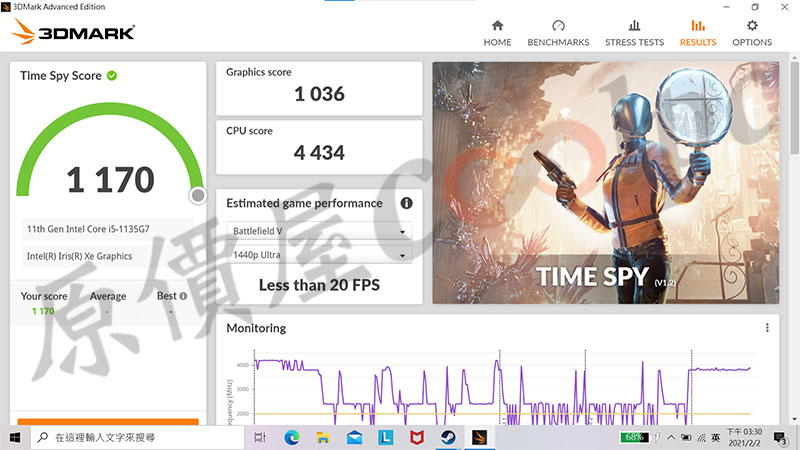Show info for Estimated game performance

coord(406,203)
